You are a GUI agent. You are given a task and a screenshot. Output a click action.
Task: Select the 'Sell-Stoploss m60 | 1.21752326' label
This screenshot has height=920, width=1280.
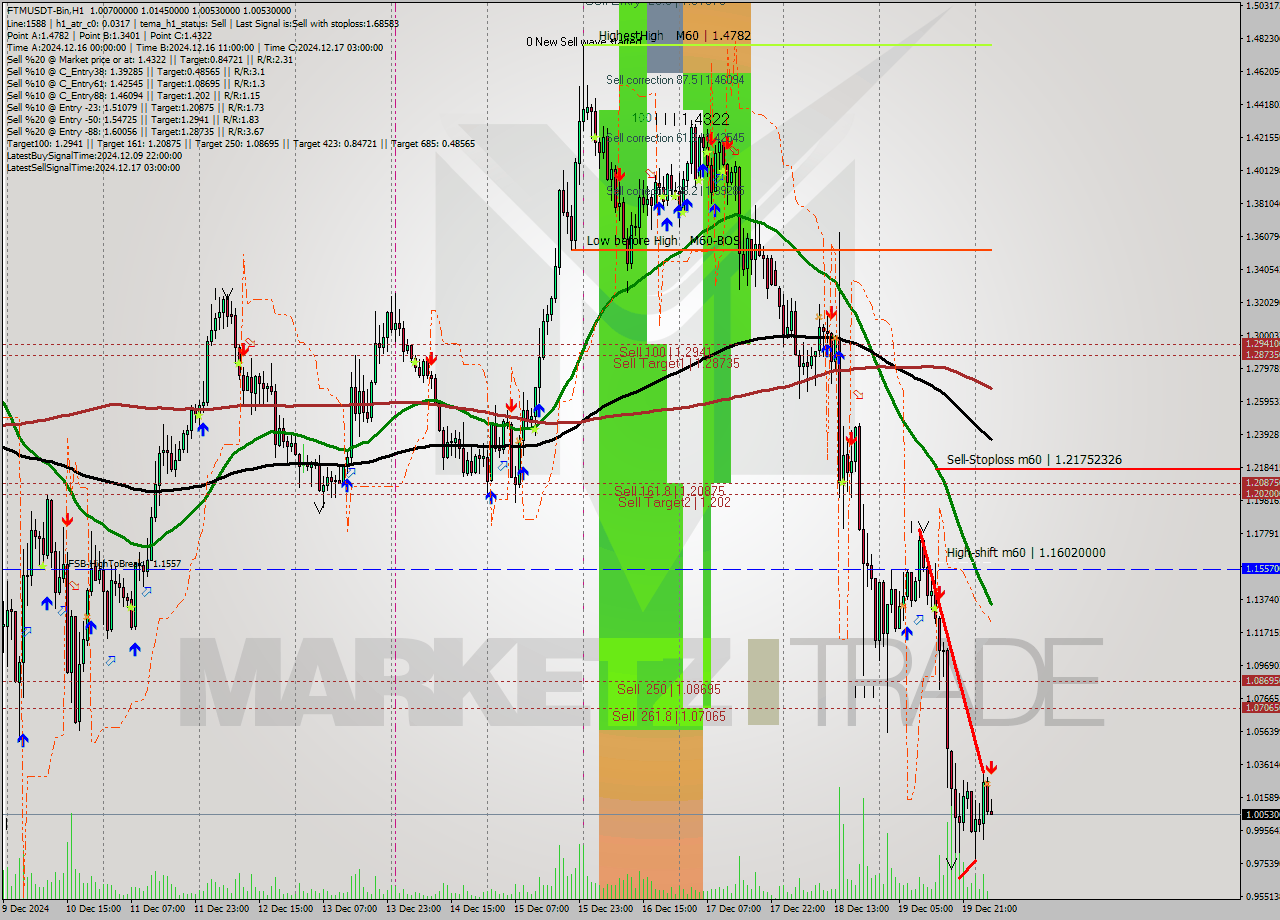[x=1034, y=460]
